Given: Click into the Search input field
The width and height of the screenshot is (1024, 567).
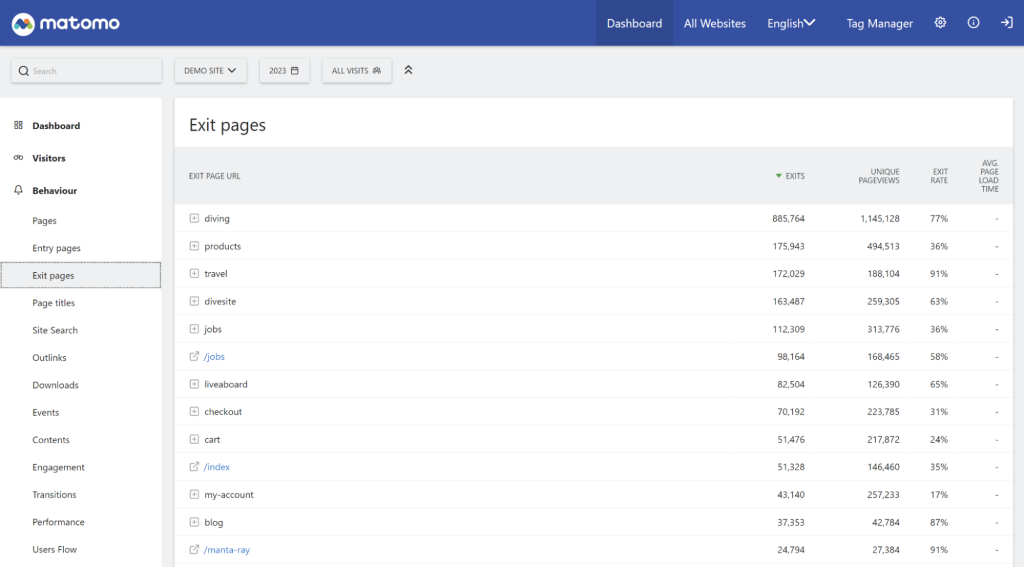Looking at the screenshot, I should pyautogui.click(x=86, y=71).
